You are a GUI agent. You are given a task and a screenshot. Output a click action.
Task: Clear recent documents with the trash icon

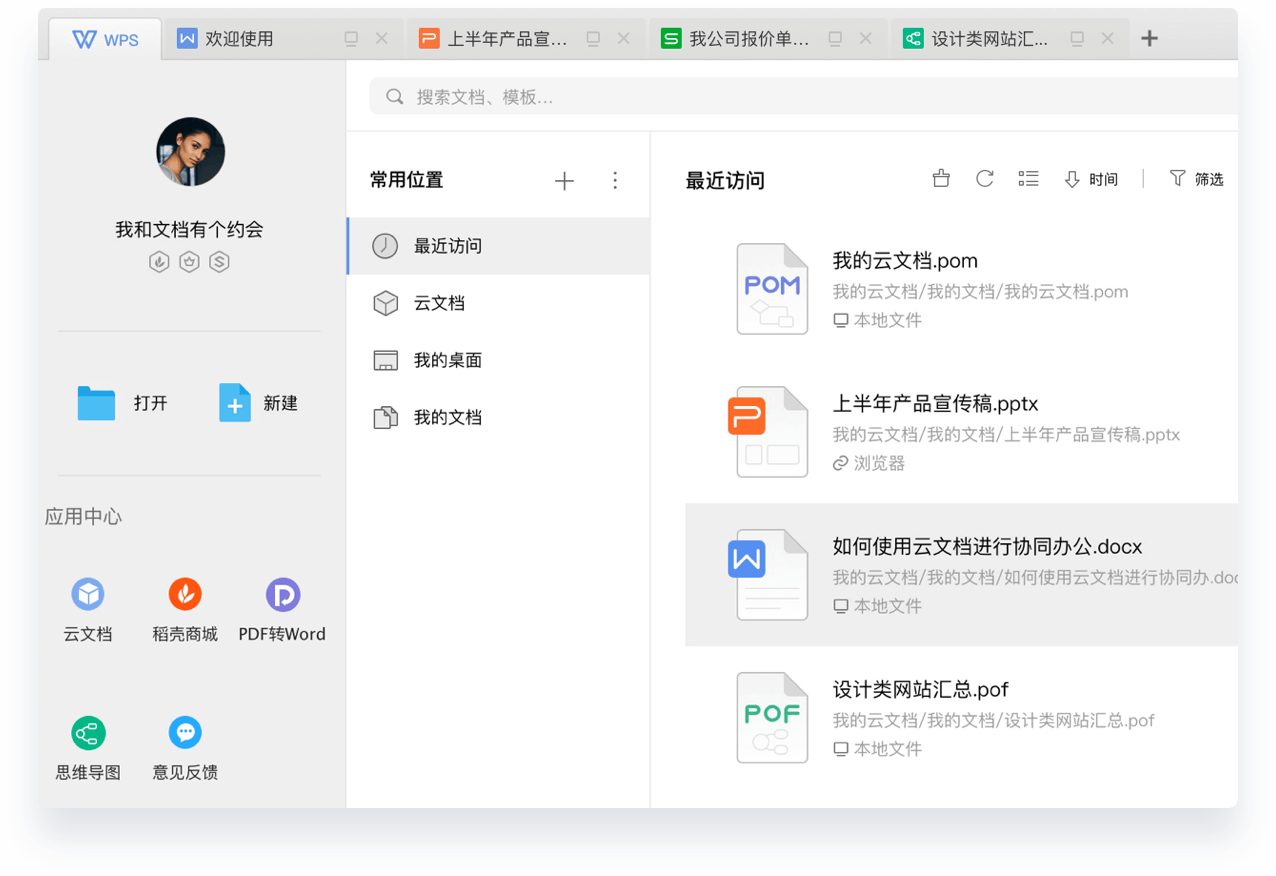(x=941, y=178)
